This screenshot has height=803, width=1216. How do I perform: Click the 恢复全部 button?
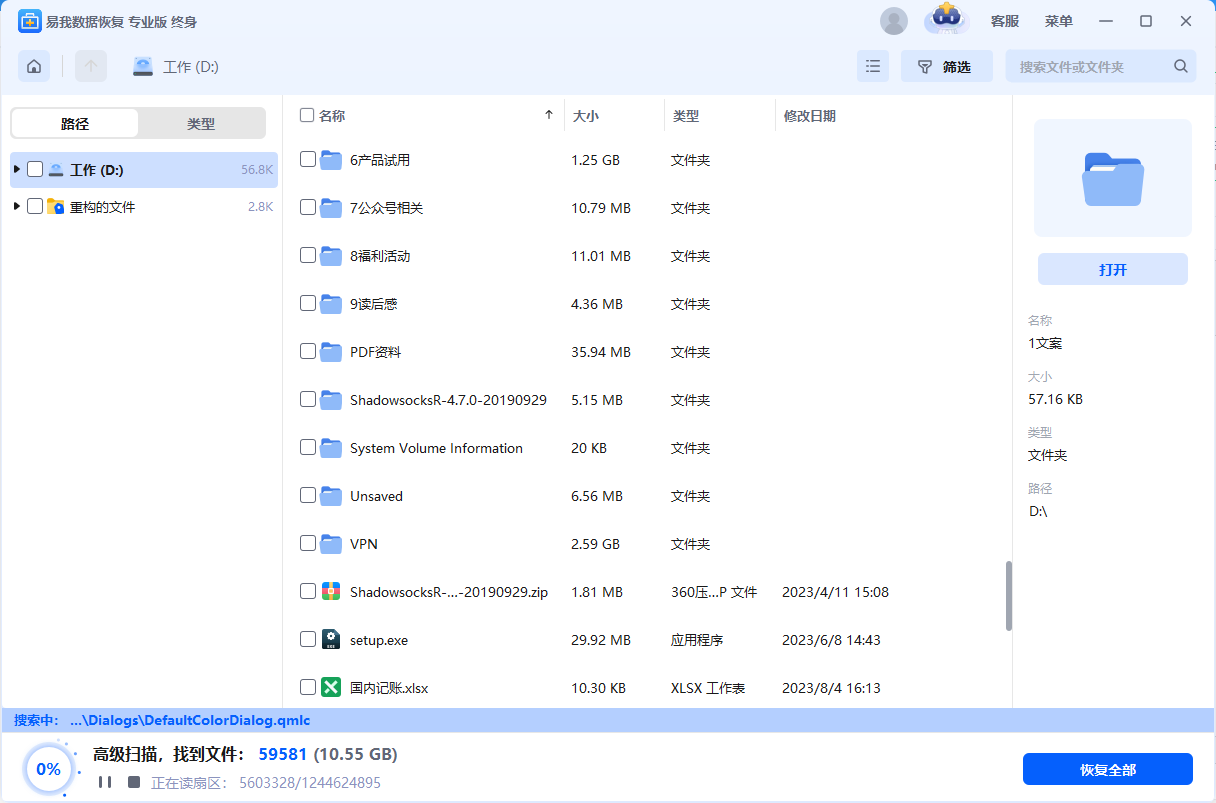(1107, 769)
